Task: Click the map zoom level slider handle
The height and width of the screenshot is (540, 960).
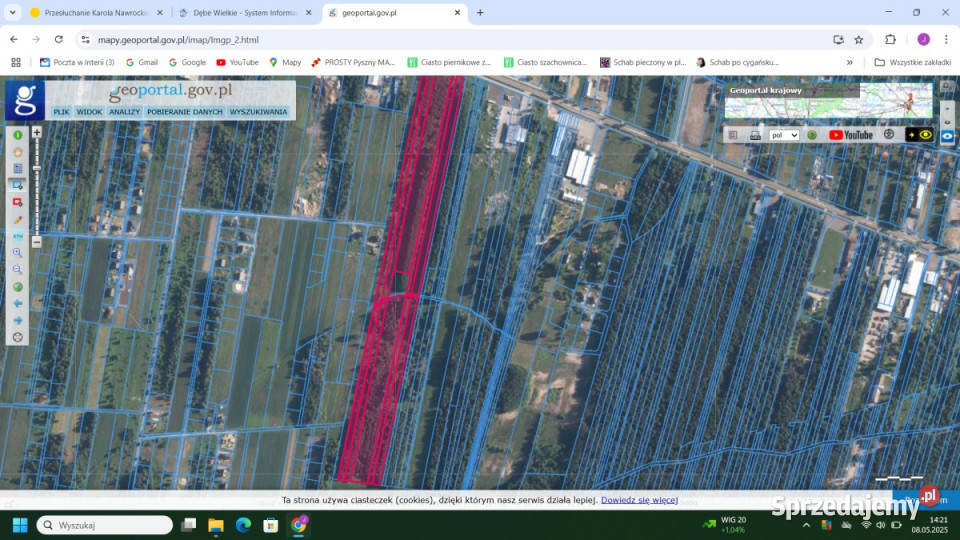Action: tap(37, 168)
